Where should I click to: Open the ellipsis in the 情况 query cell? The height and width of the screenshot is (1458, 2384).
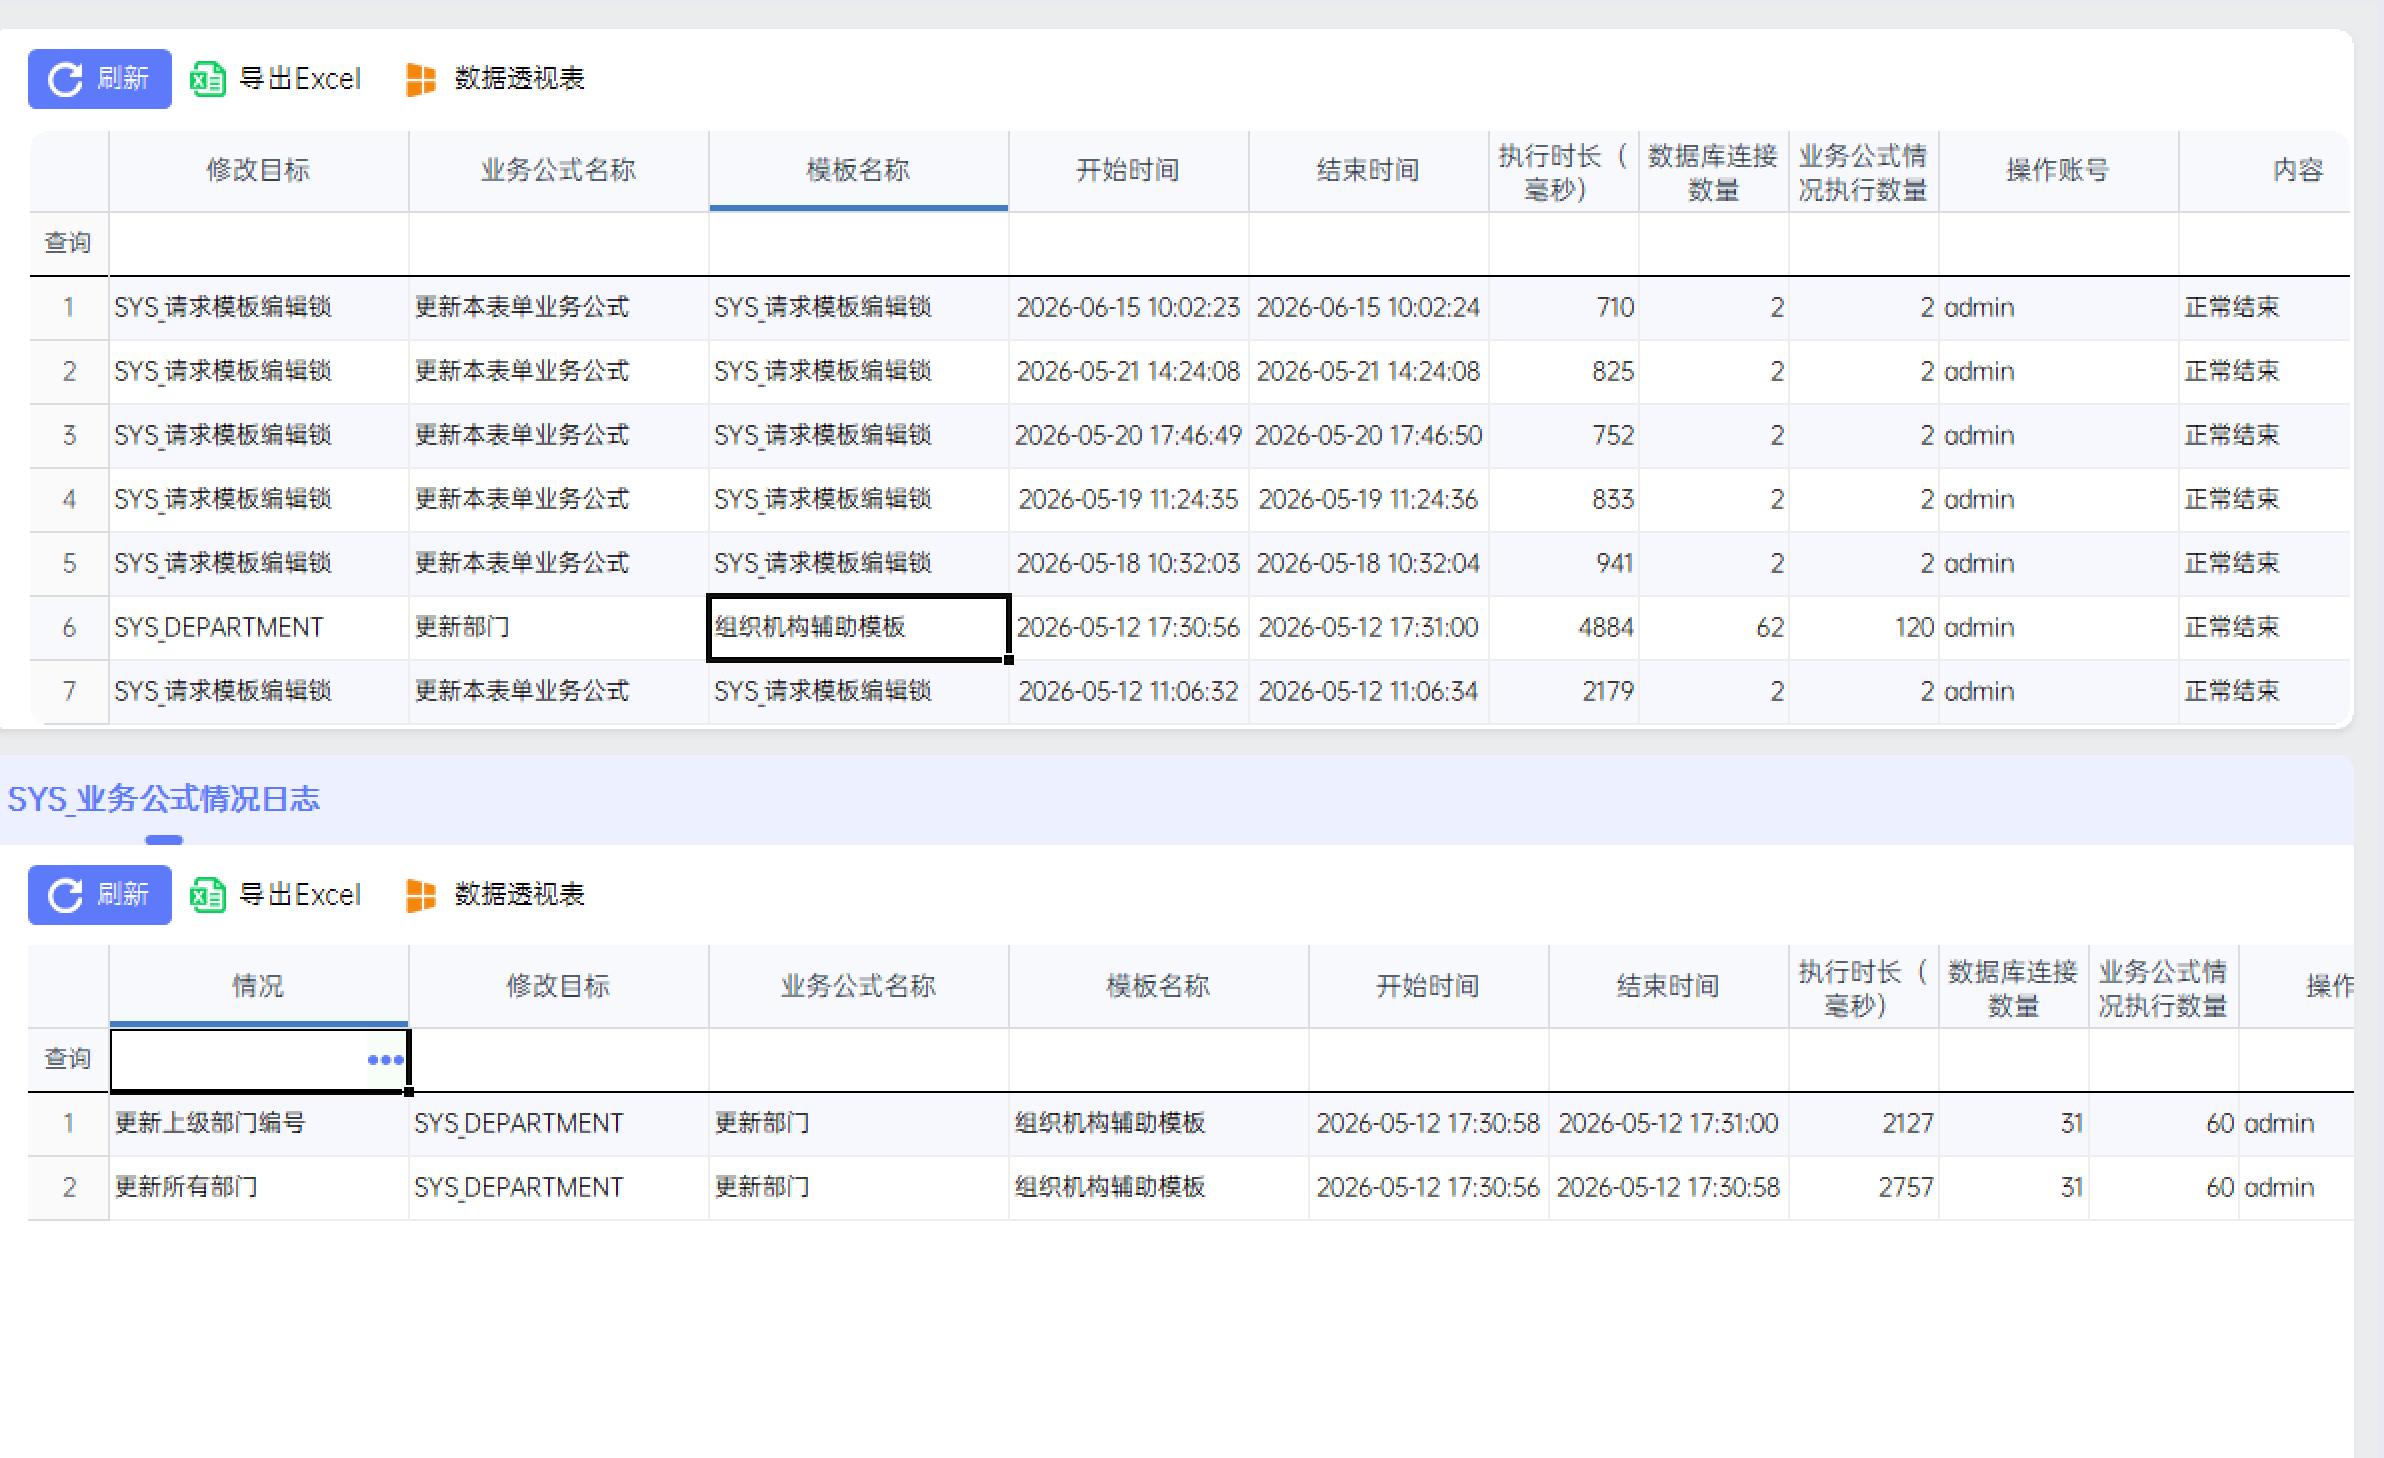(386, 1060)
